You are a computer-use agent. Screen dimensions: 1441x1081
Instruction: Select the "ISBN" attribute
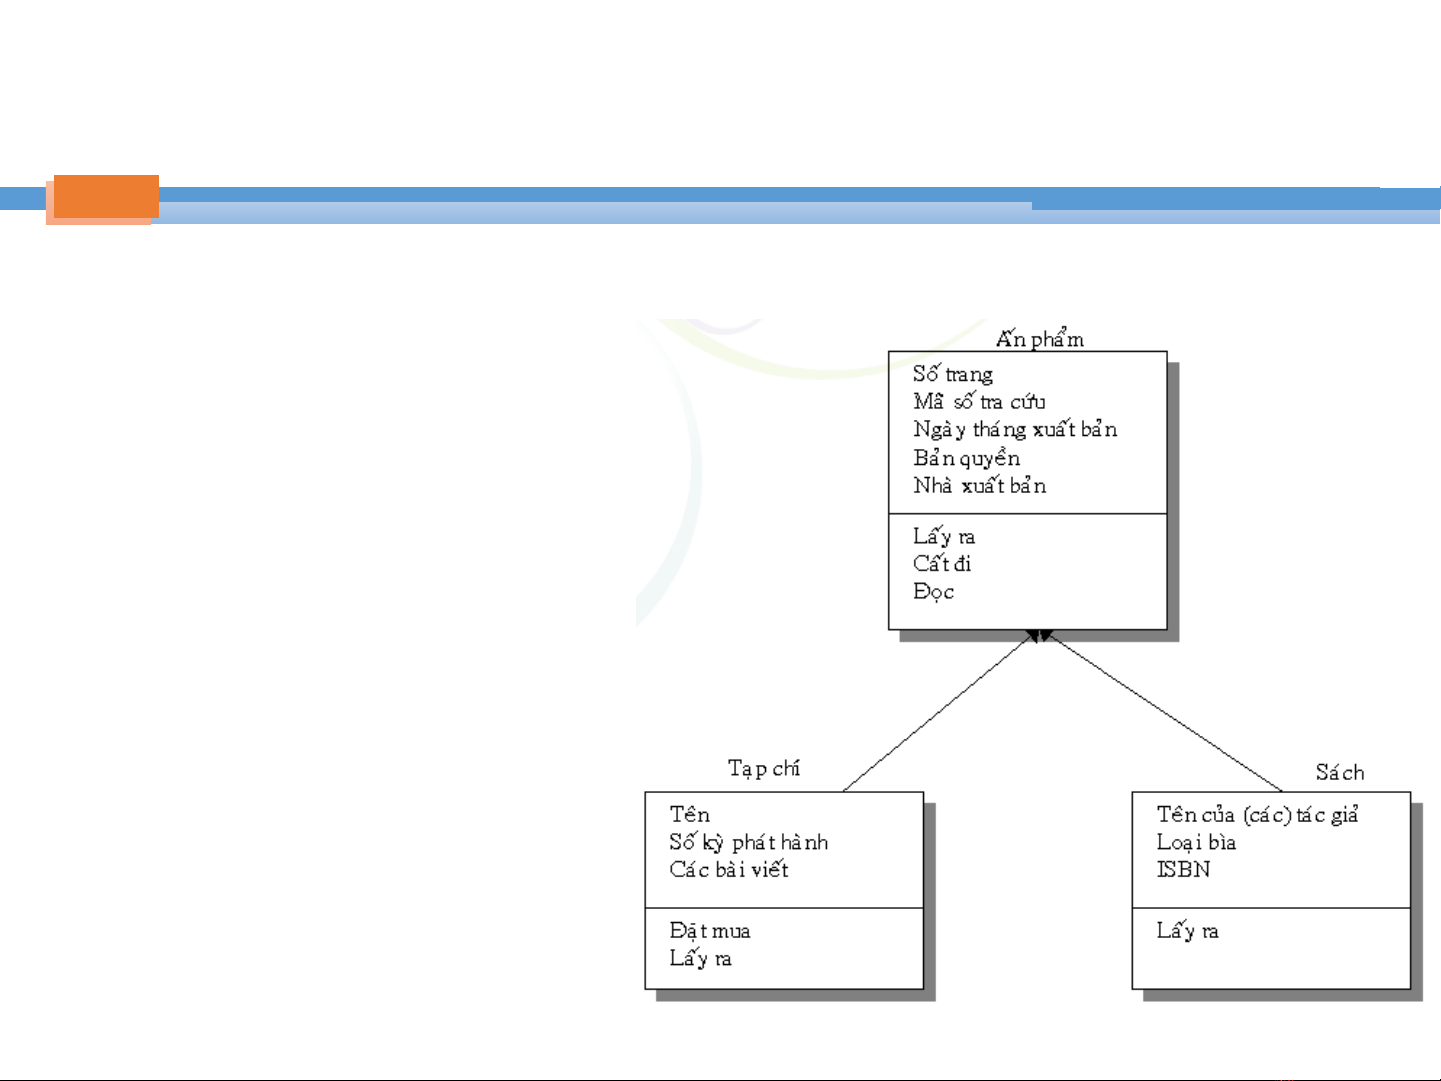[1183, 870]
